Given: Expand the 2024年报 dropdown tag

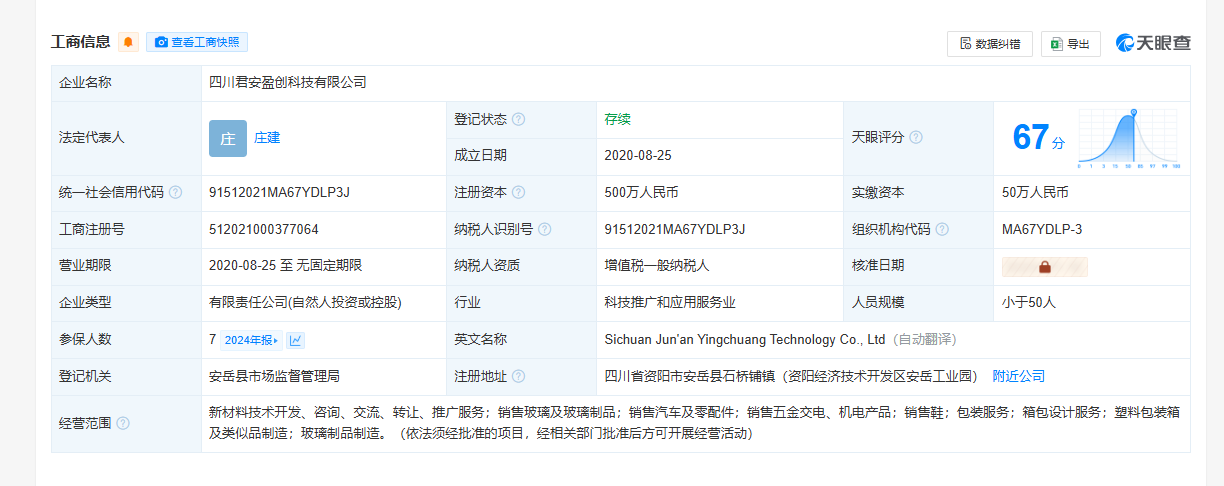Looking at the screenshot, I should click(251, 340).
